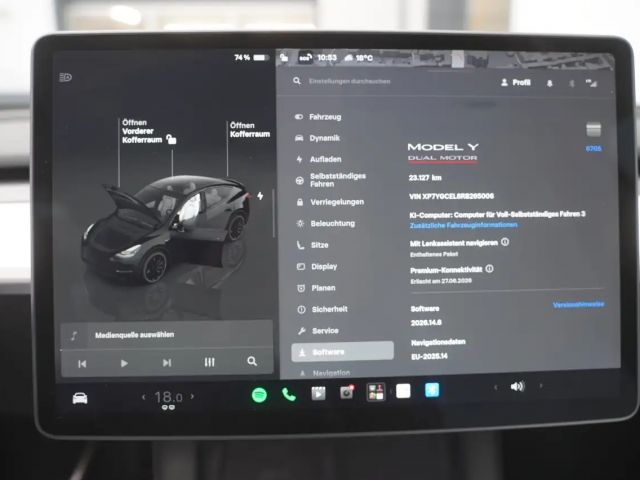Tap the 18°C weather indicator
Image resolution: width=640 pixels, height=480 pixels.
[359, 58]
